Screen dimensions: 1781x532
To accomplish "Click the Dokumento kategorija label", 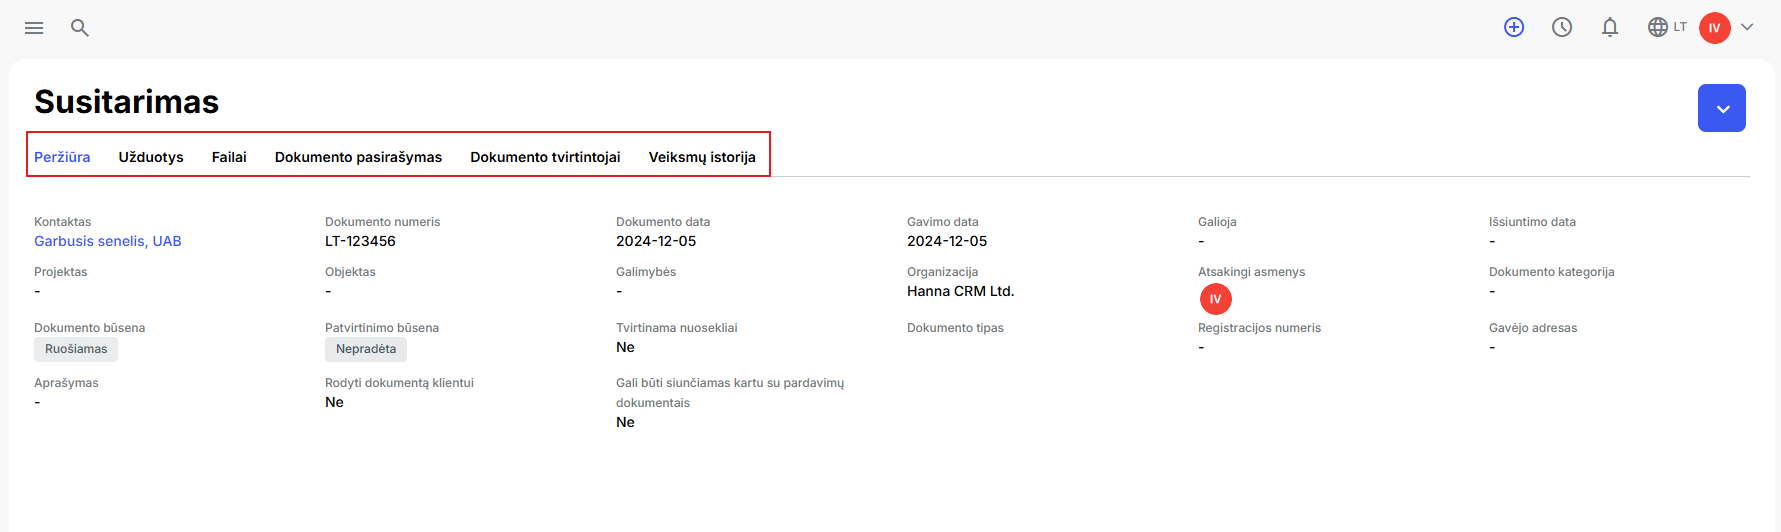I will click(1552, 272).
